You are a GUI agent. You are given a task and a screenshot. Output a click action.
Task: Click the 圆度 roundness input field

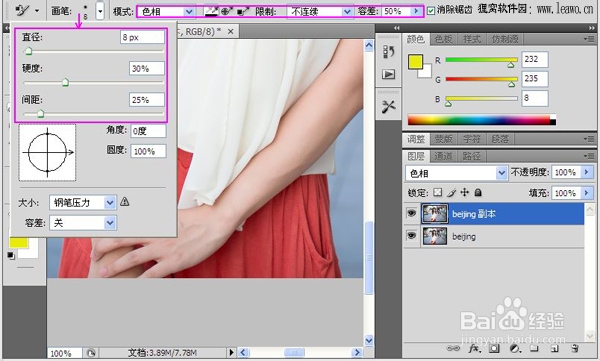click(x=148, y=151)
